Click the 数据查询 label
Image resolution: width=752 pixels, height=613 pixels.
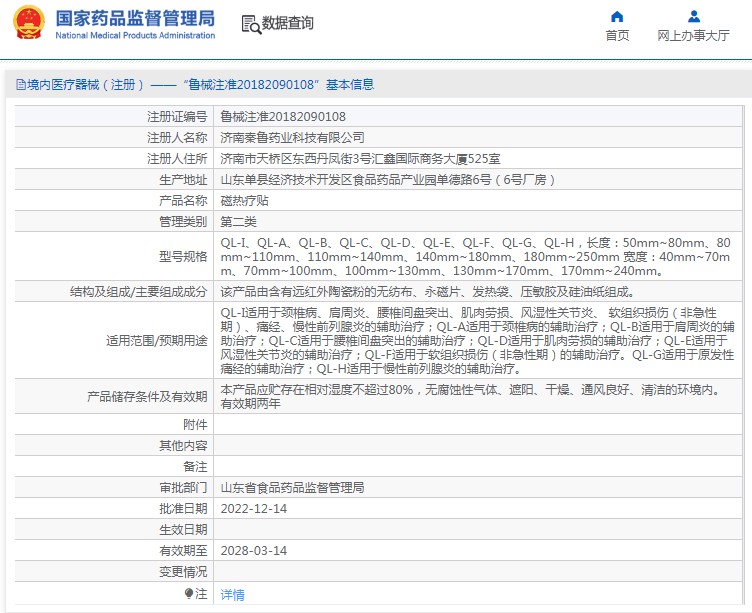(287, 23)
